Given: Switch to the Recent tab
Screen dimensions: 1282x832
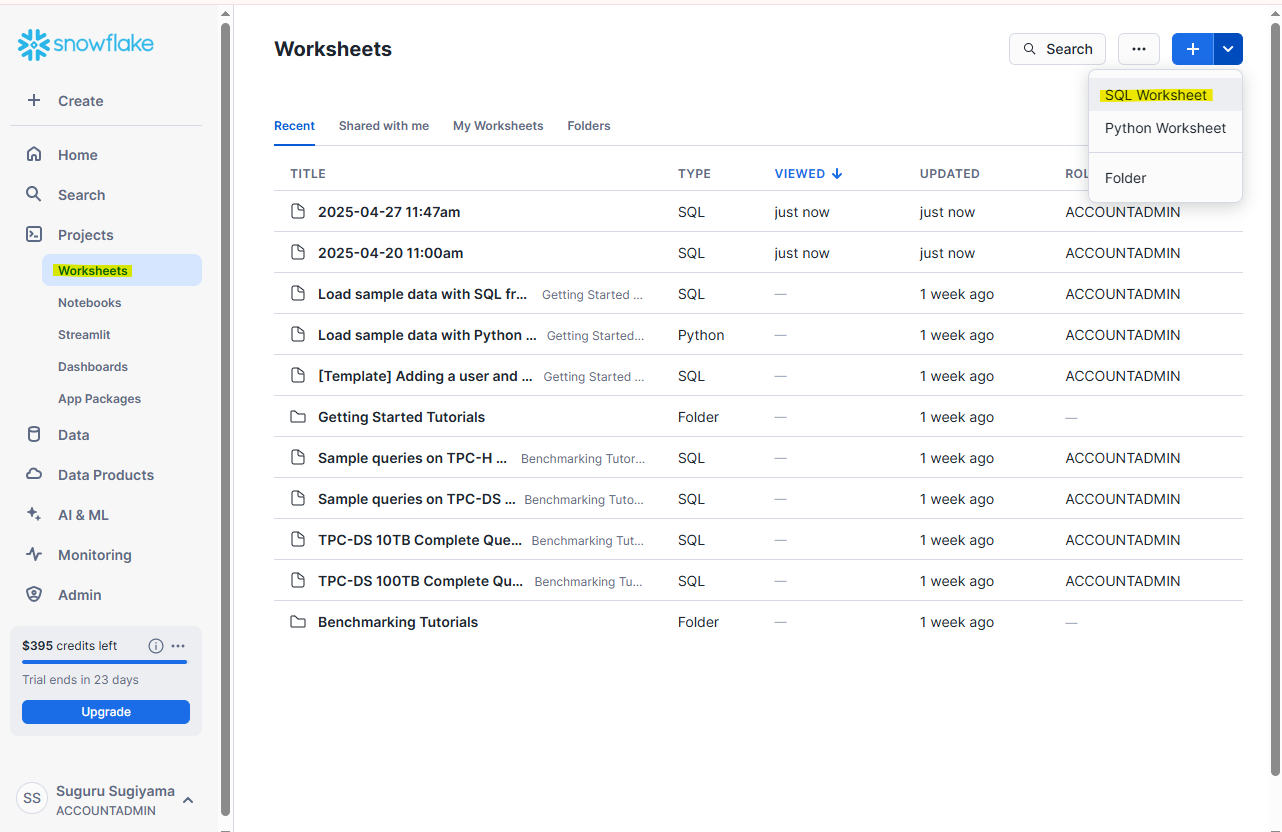Looking at the screenshot, I should [x=294, y=126].
